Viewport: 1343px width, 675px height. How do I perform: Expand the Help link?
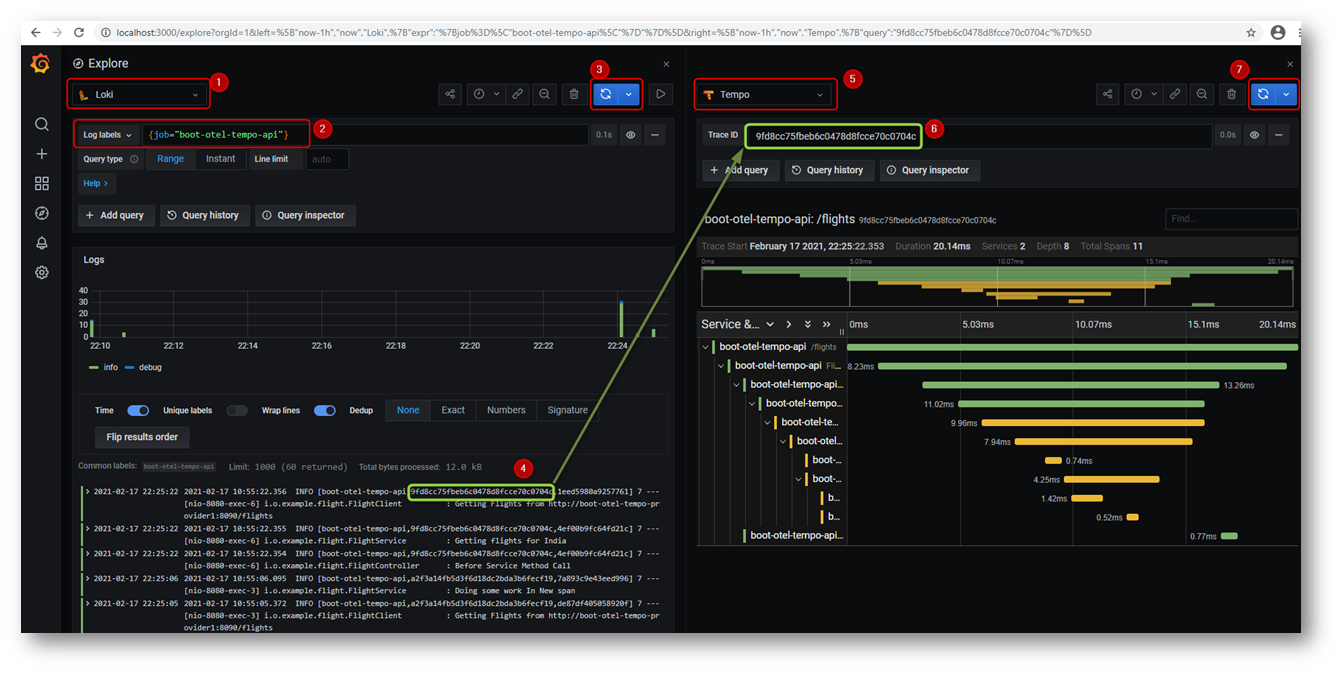pos(96,183)
